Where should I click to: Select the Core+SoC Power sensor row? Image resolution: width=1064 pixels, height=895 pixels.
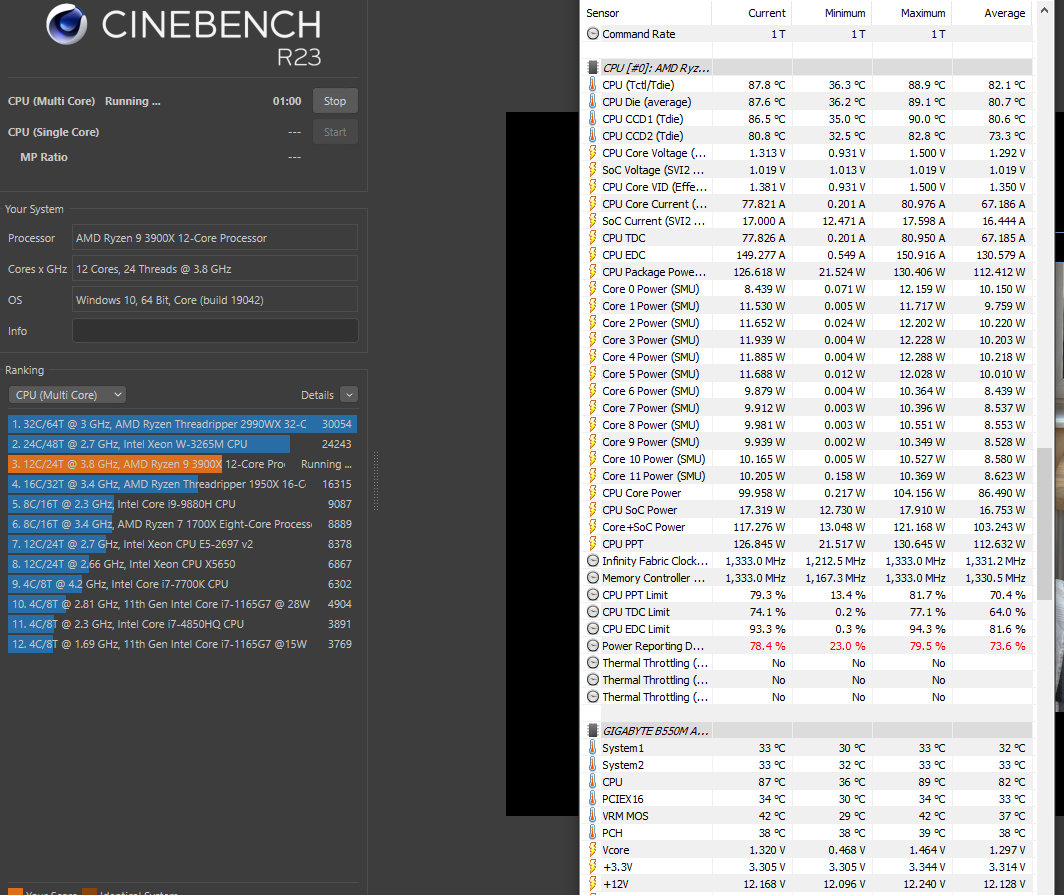[808, 527]
